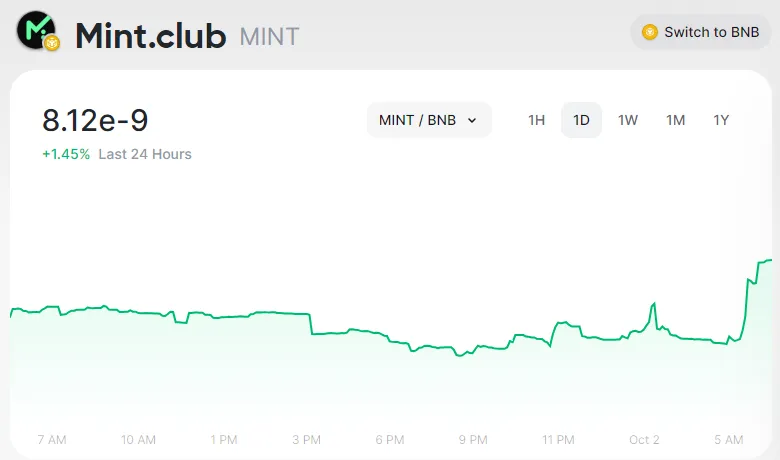Open the MINT / BNB pair dropdown
Image resolution: width=780 pixels, height=460 pixels.
[x=428, y=120]
